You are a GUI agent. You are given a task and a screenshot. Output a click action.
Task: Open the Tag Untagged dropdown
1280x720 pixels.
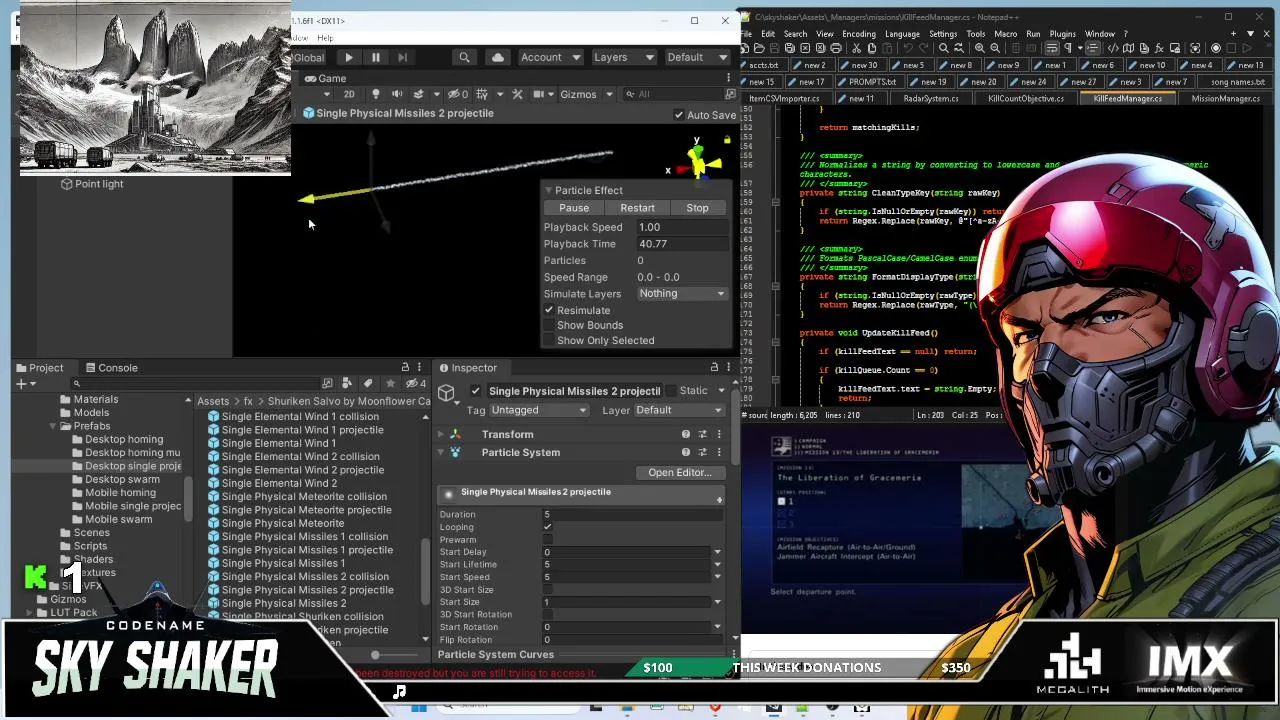coord(538,410)
